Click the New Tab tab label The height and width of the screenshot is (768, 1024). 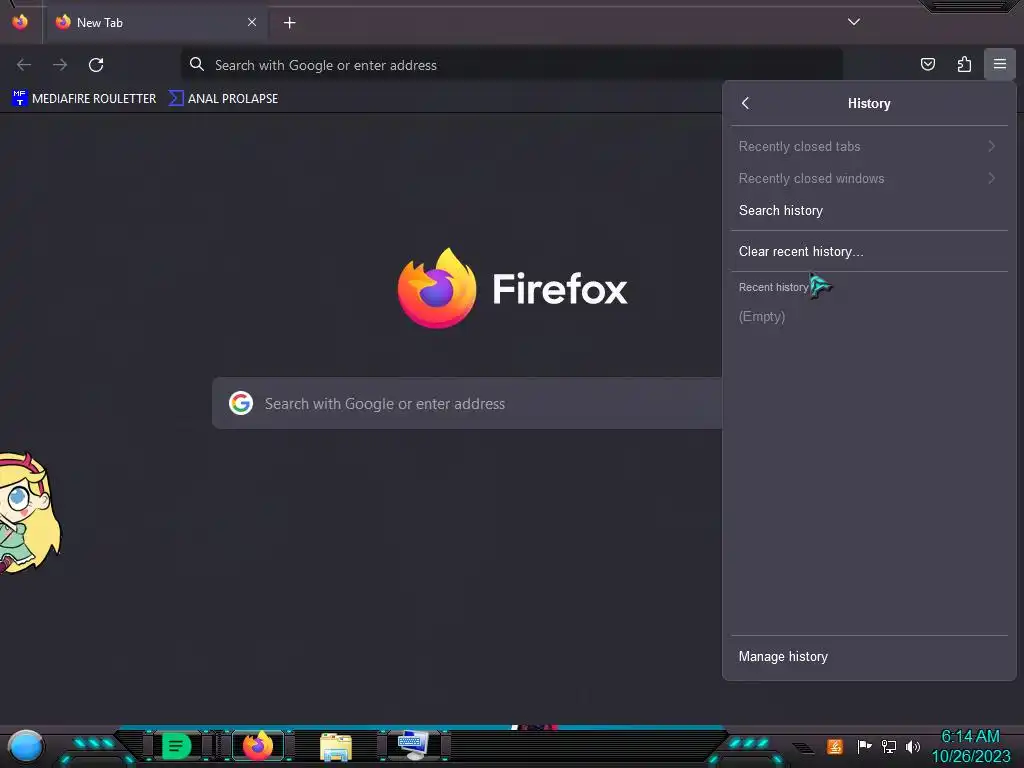click(x=100, y=23)
